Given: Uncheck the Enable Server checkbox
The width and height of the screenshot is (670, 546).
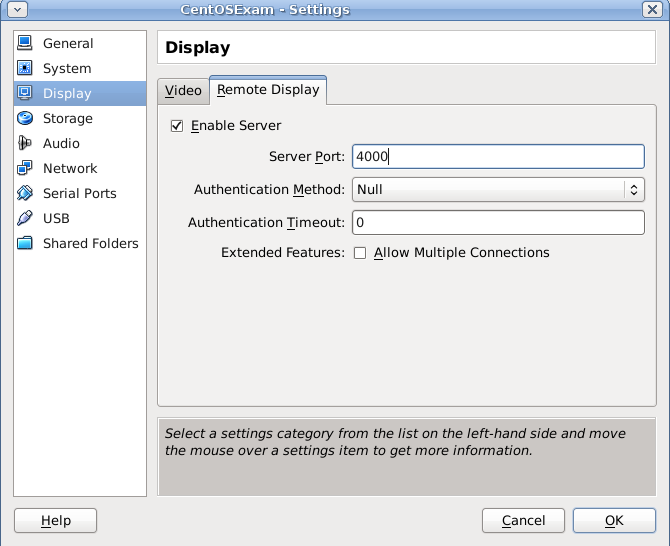Looking at the screenshot, I should (178, 126).
